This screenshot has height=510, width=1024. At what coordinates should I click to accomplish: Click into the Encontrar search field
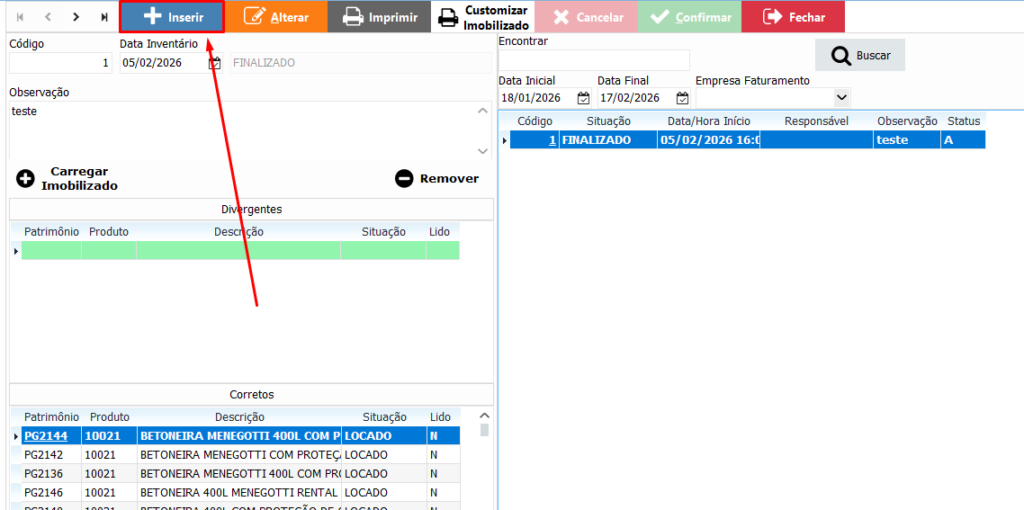click(594, 61)
